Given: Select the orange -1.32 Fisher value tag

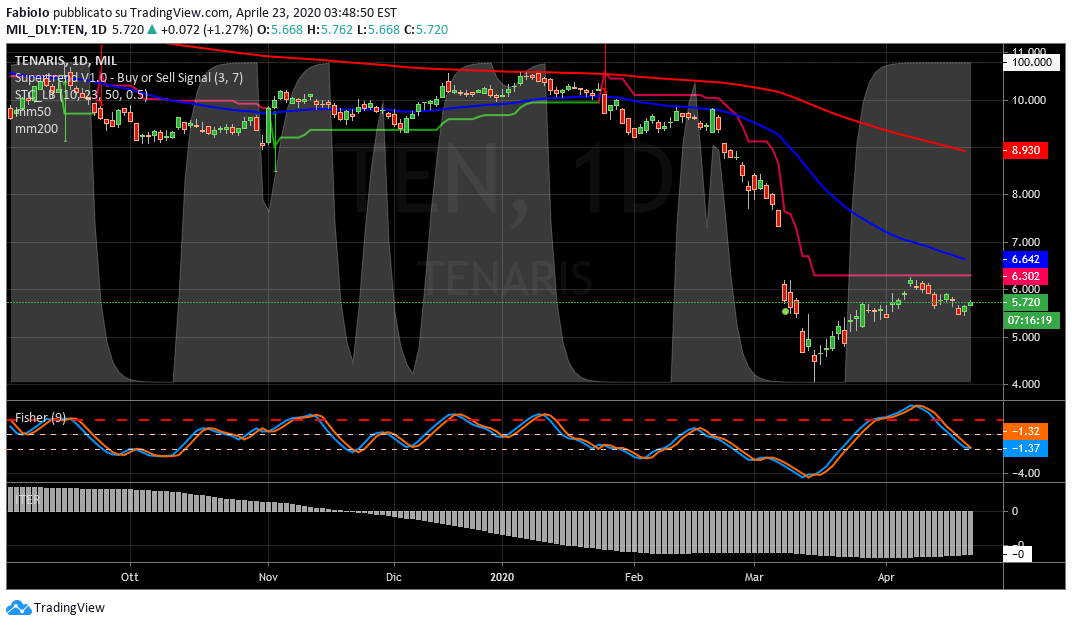Looking at the screenshot, I should 1023,431.
